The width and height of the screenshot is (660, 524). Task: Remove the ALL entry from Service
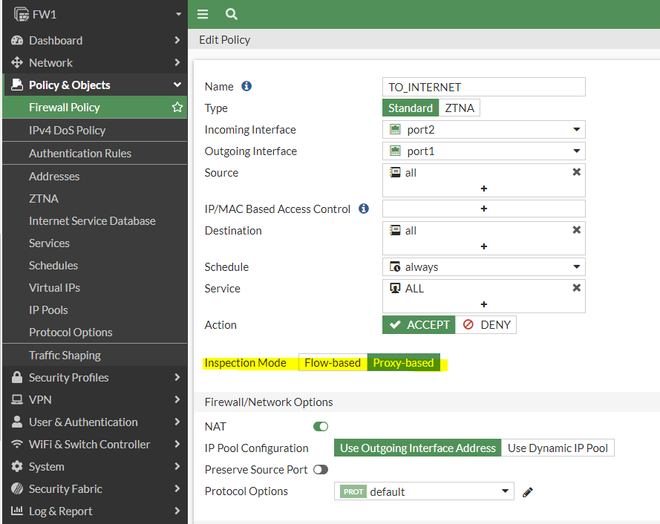tap(576, 288)
